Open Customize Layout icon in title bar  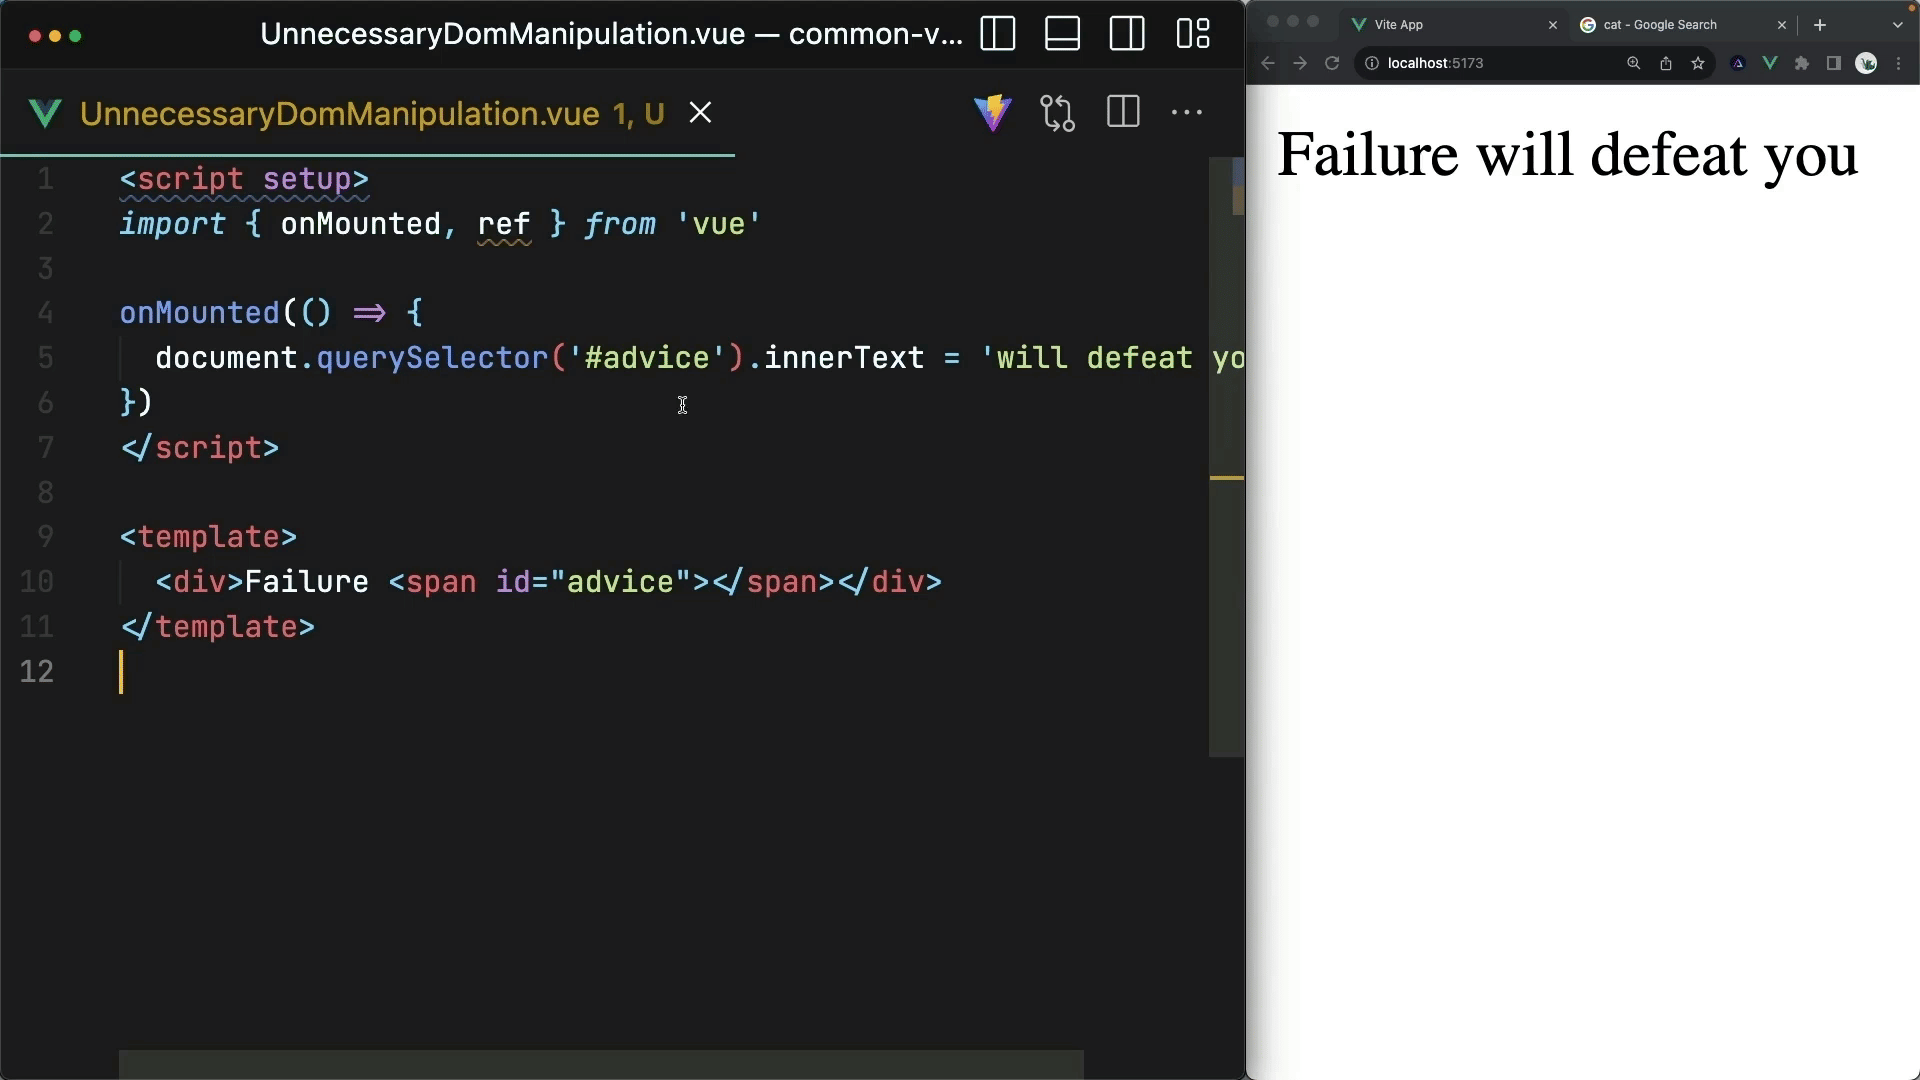[x=1192, y=34]
